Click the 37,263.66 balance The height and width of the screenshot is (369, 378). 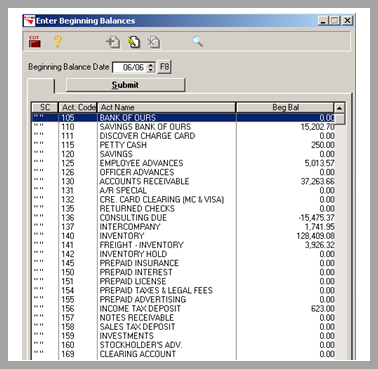(x=317, y=181)
